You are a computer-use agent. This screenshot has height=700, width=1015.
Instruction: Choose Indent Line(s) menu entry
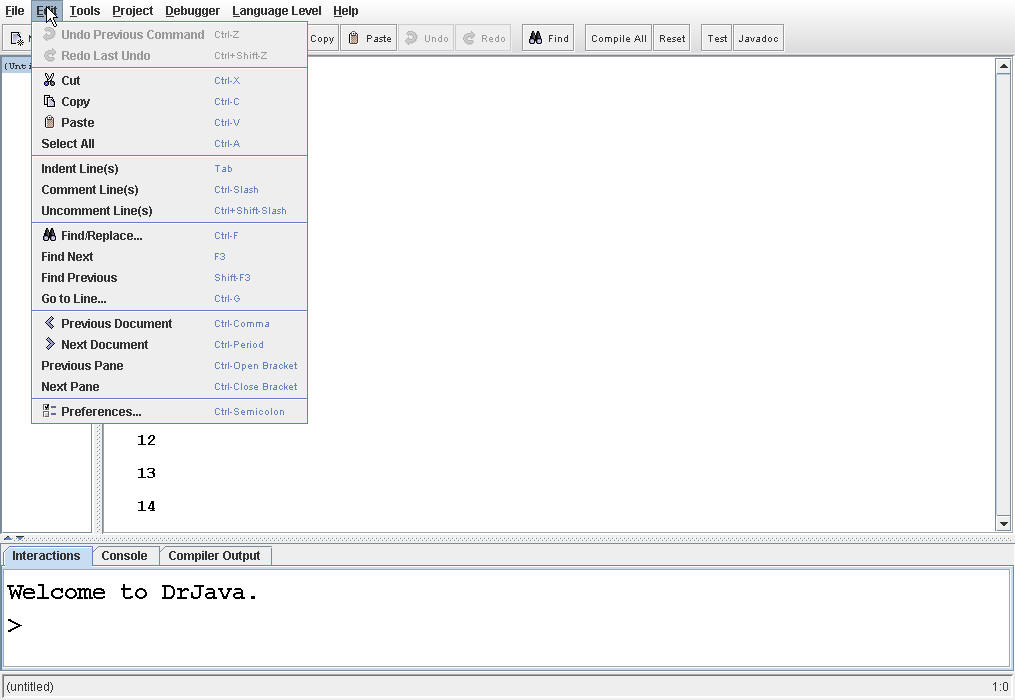pos(169,168)
